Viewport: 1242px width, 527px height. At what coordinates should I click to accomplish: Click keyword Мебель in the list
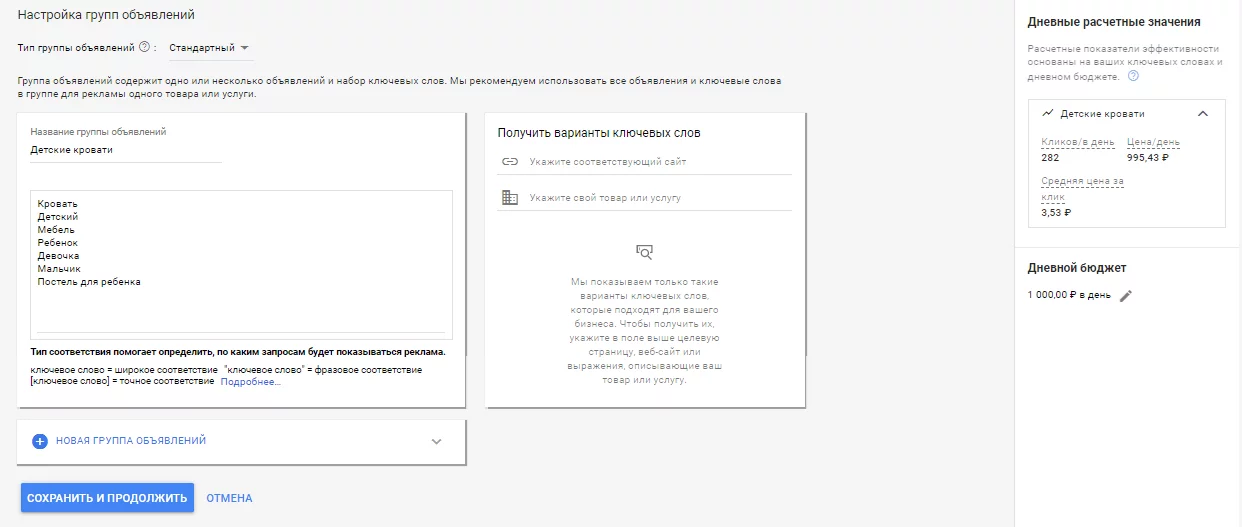[56, 230]
